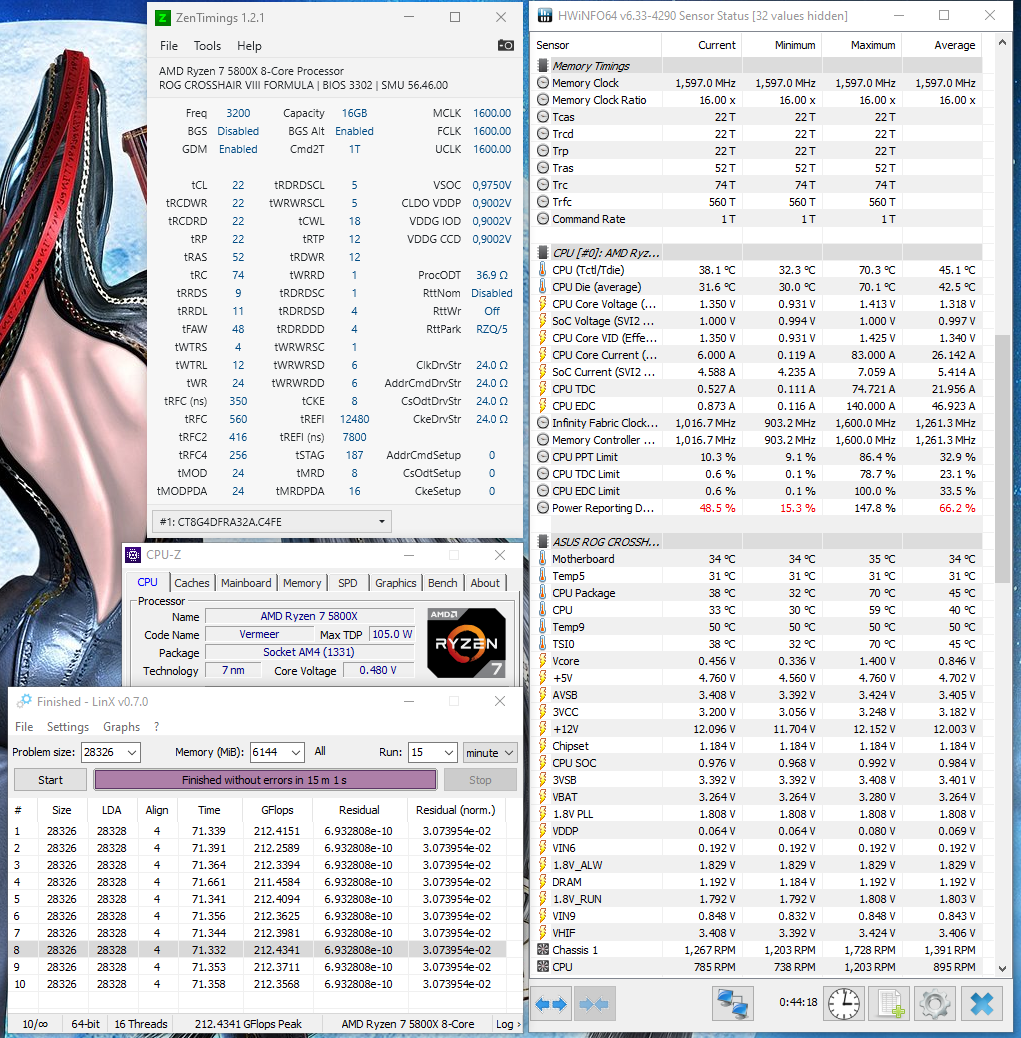The height and width of the screenshot is (1038, 1021).
Task: Click the HWiNFO scrollbar up arrow
Action: (x=1002, y=43)
